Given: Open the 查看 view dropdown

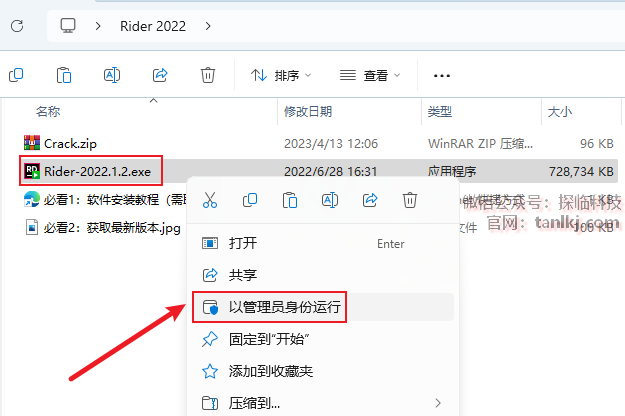Looking at the screenshot, I should point(369,75).
